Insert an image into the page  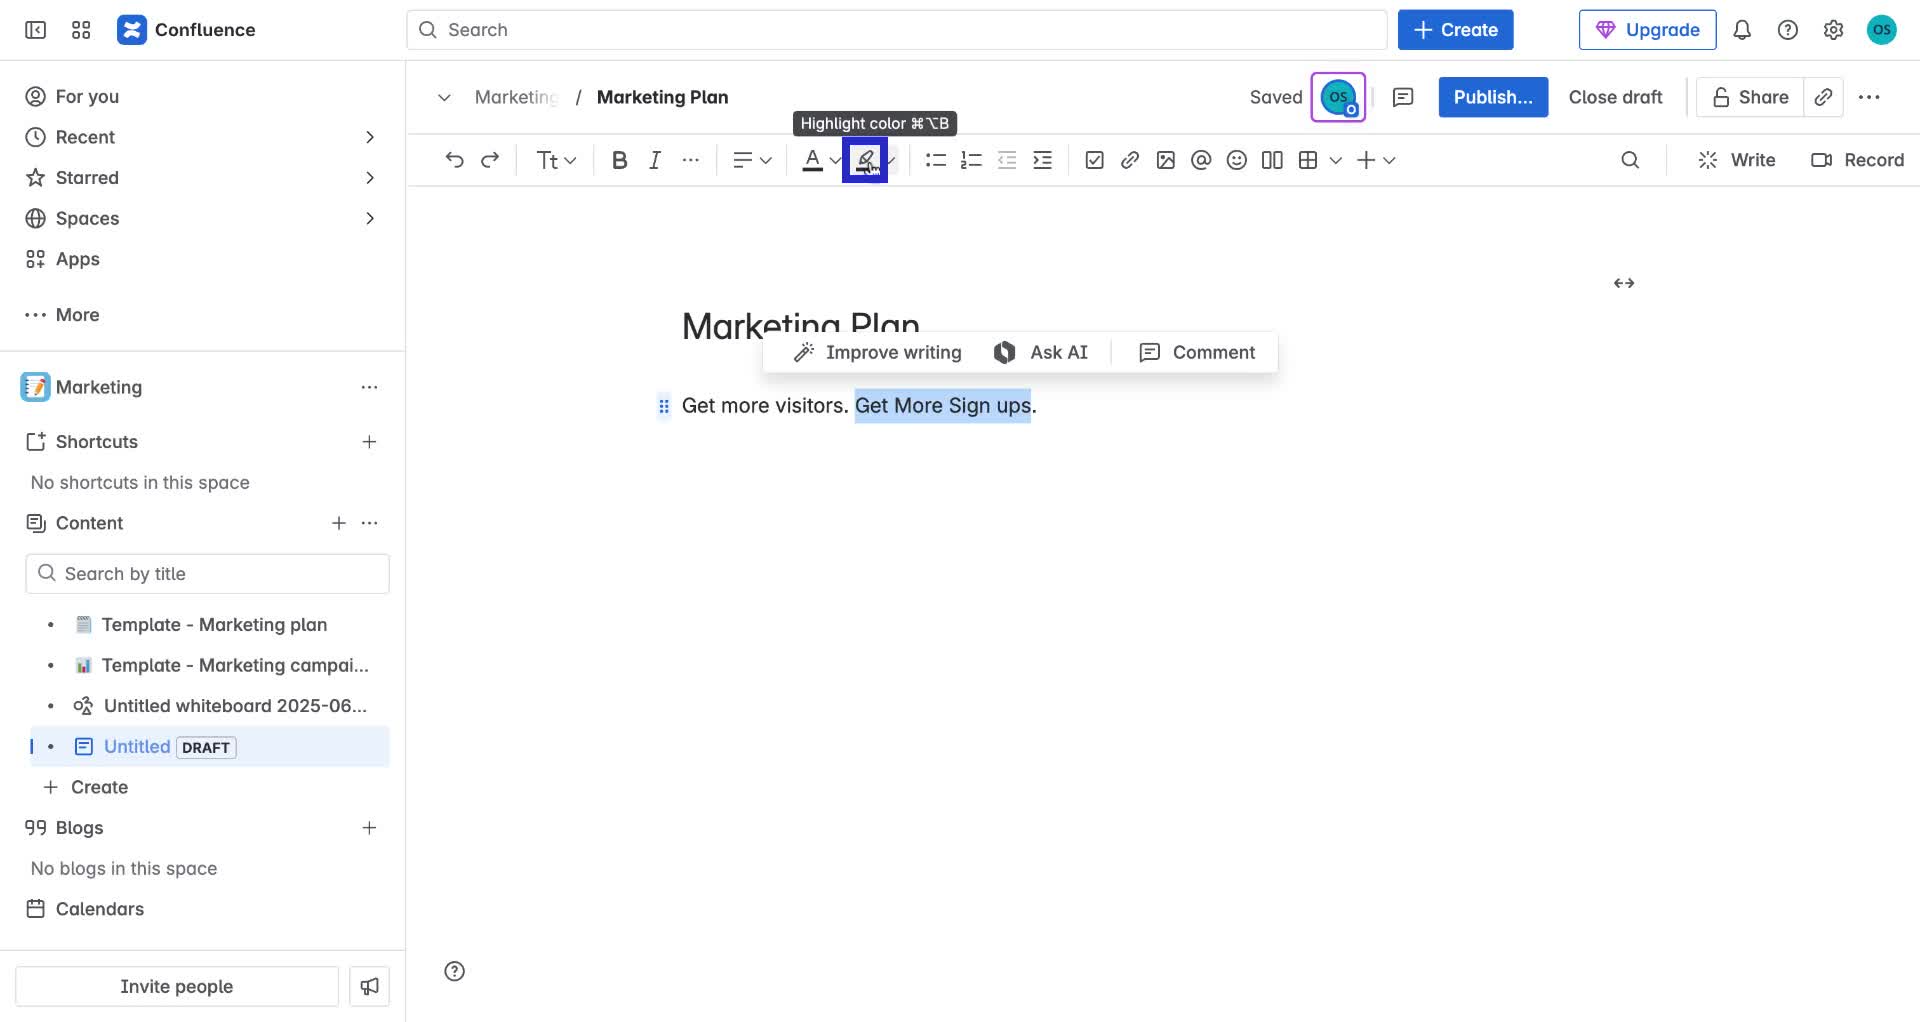click(x=1165, y=160)
